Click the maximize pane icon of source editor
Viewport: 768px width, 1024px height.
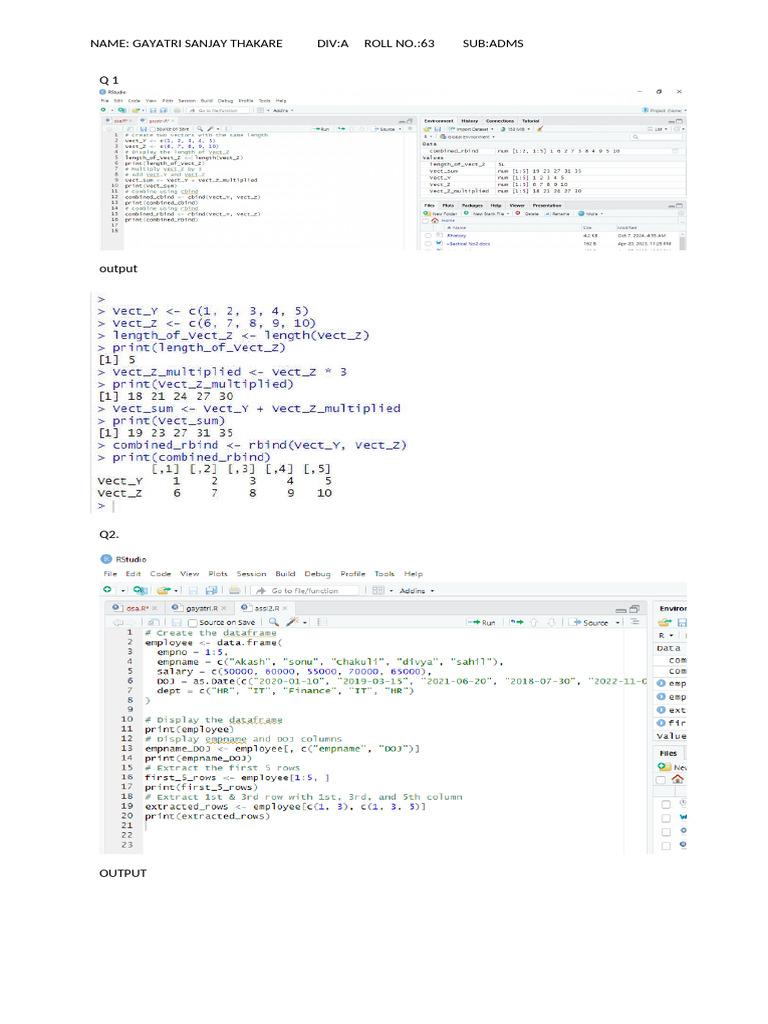[635, 608]
